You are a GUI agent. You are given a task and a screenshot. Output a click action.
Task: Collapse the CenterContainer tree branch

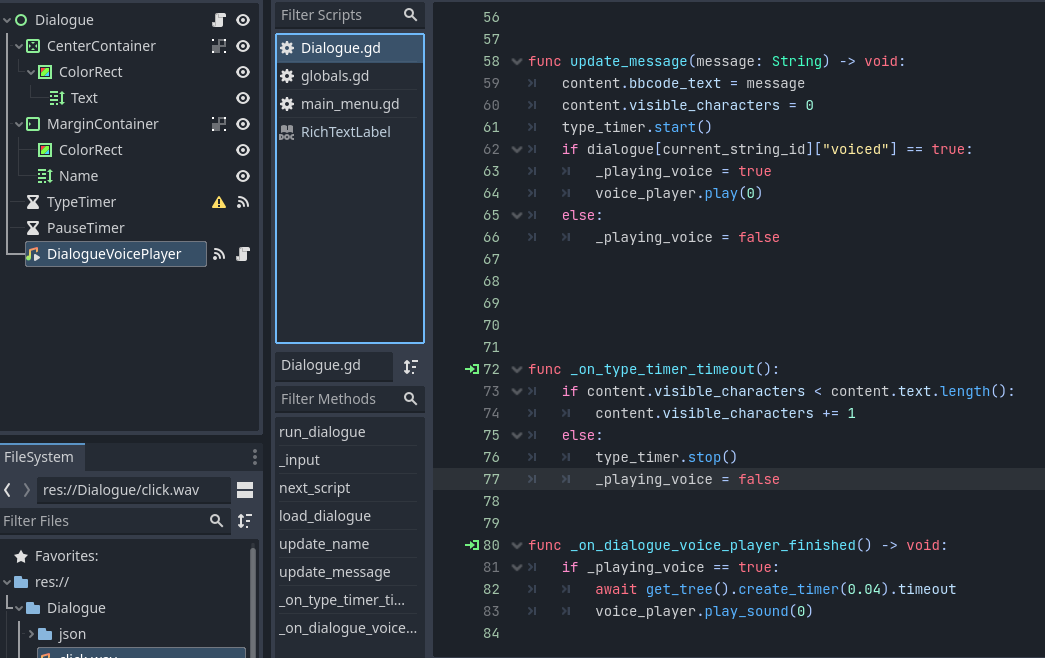[19, 46]
